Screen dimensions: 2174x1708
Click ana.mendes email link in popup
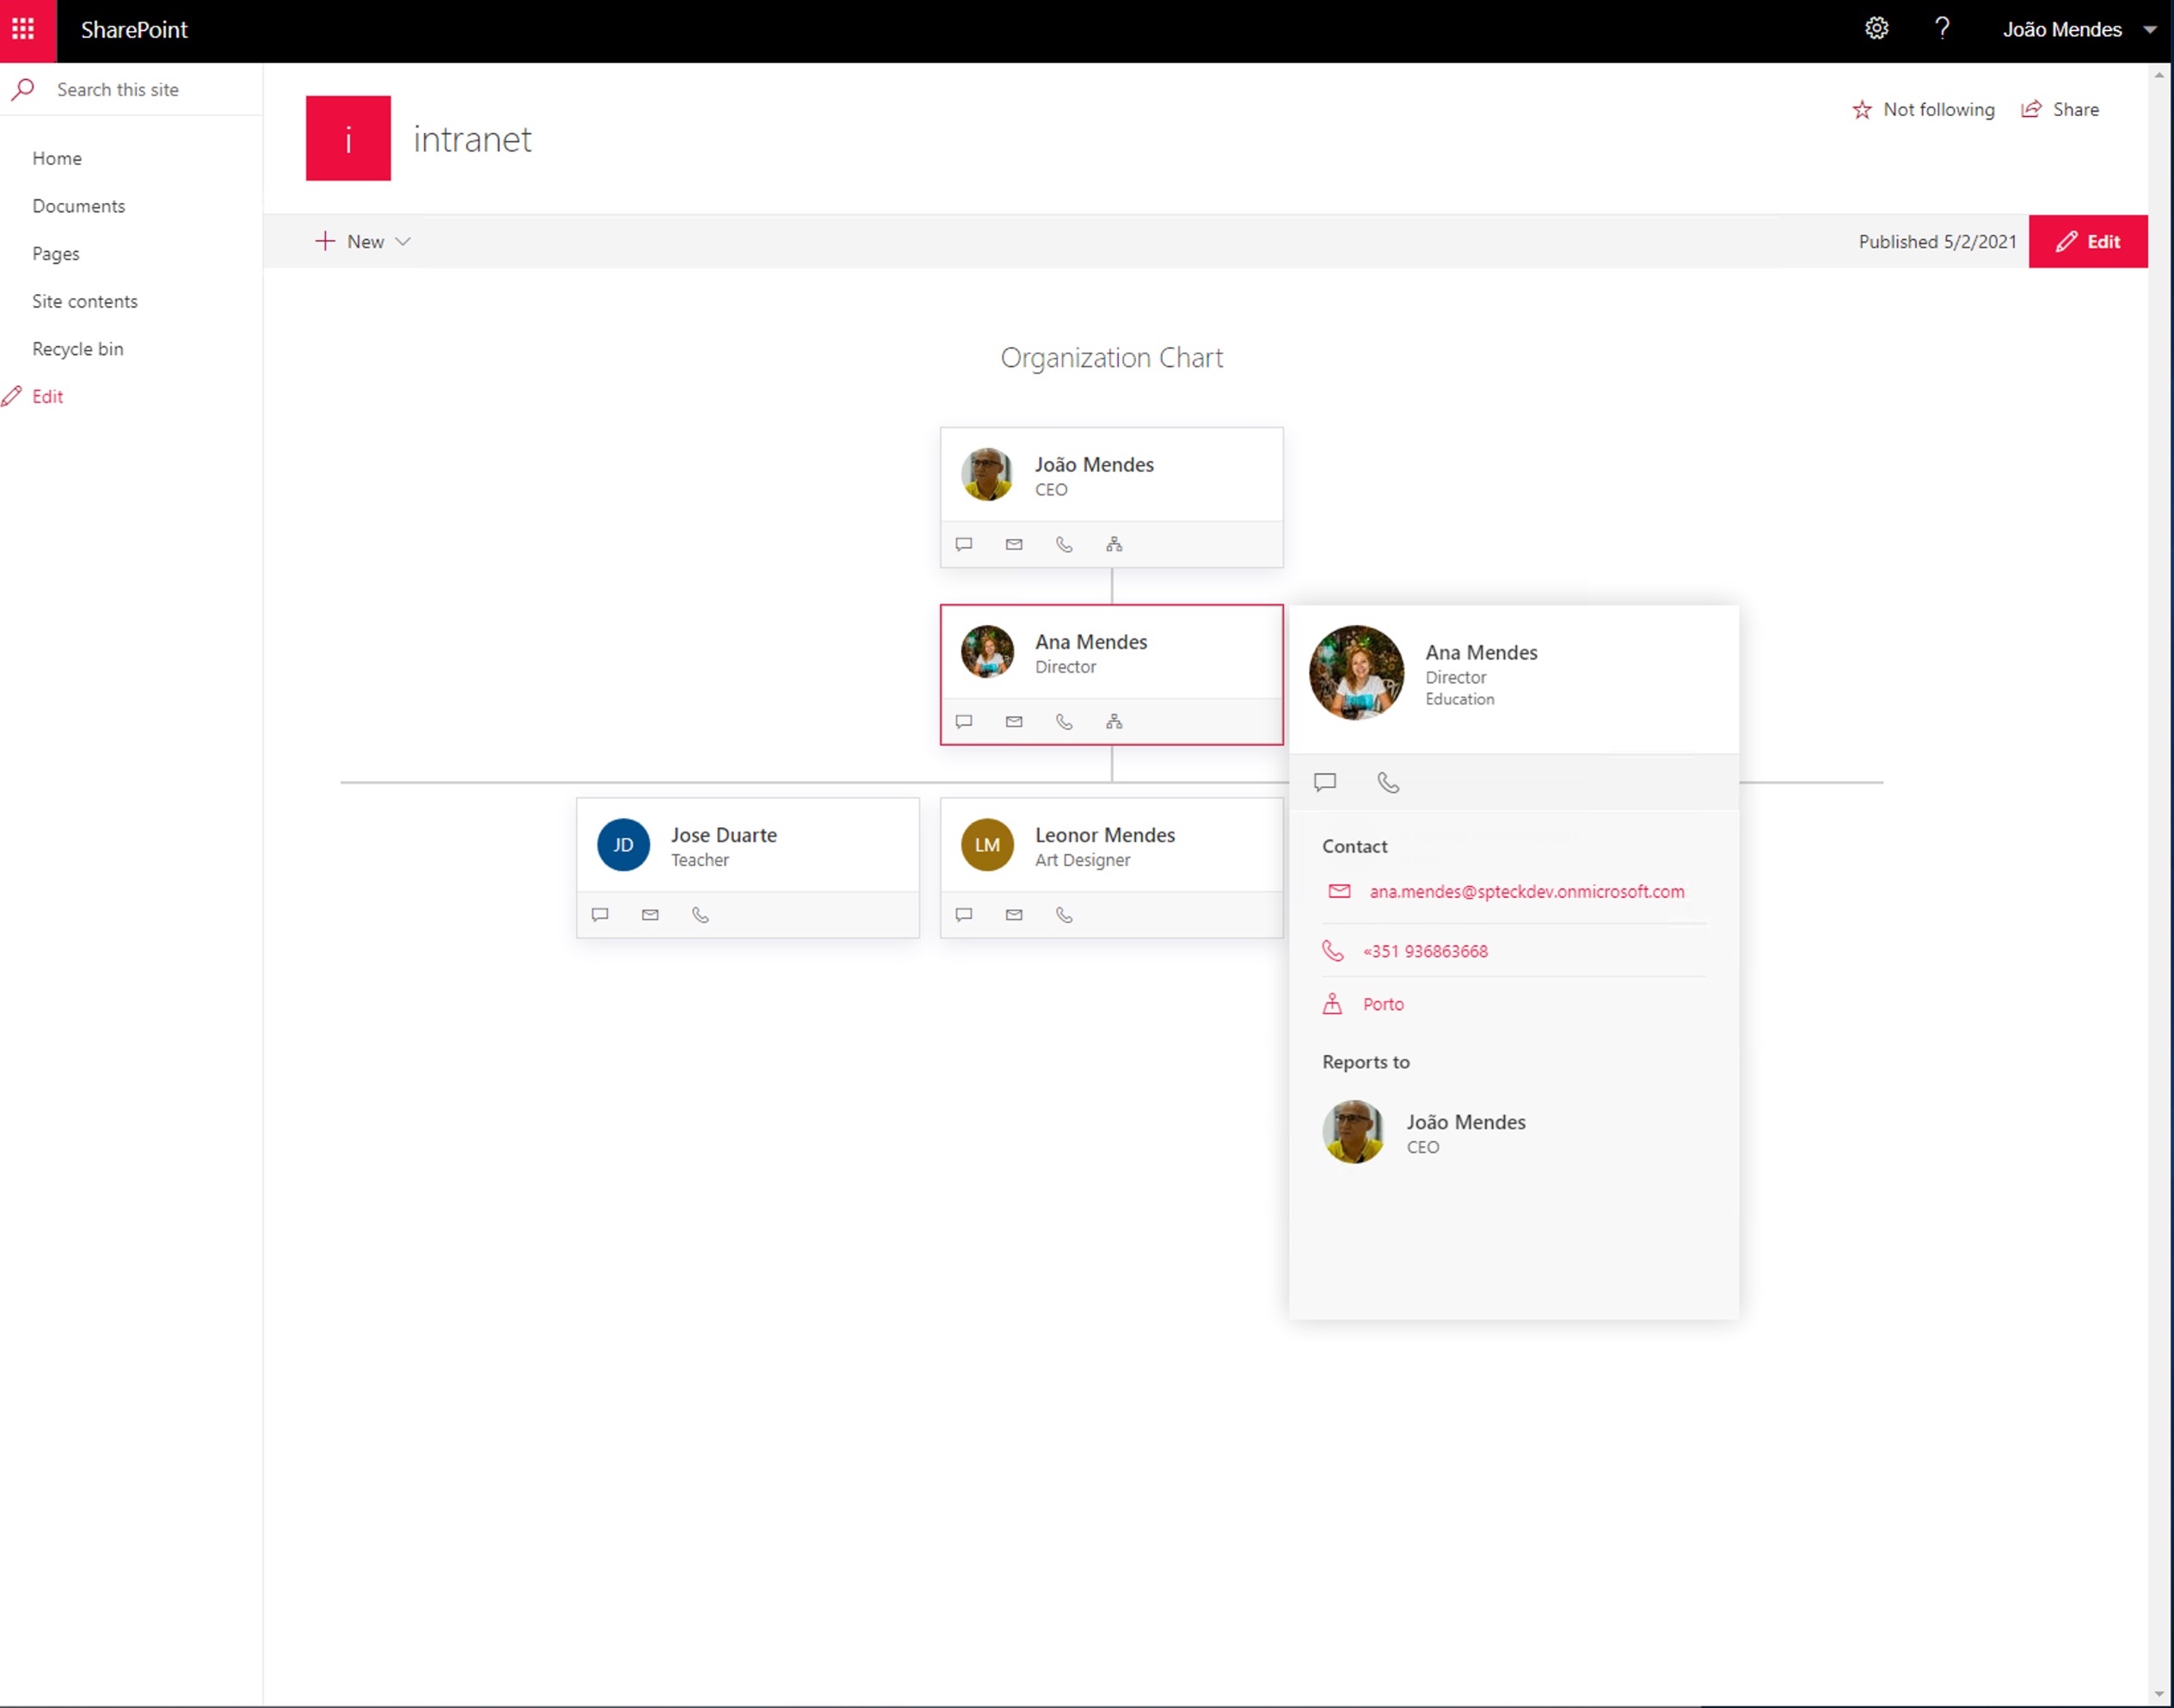pos(1526,891)
